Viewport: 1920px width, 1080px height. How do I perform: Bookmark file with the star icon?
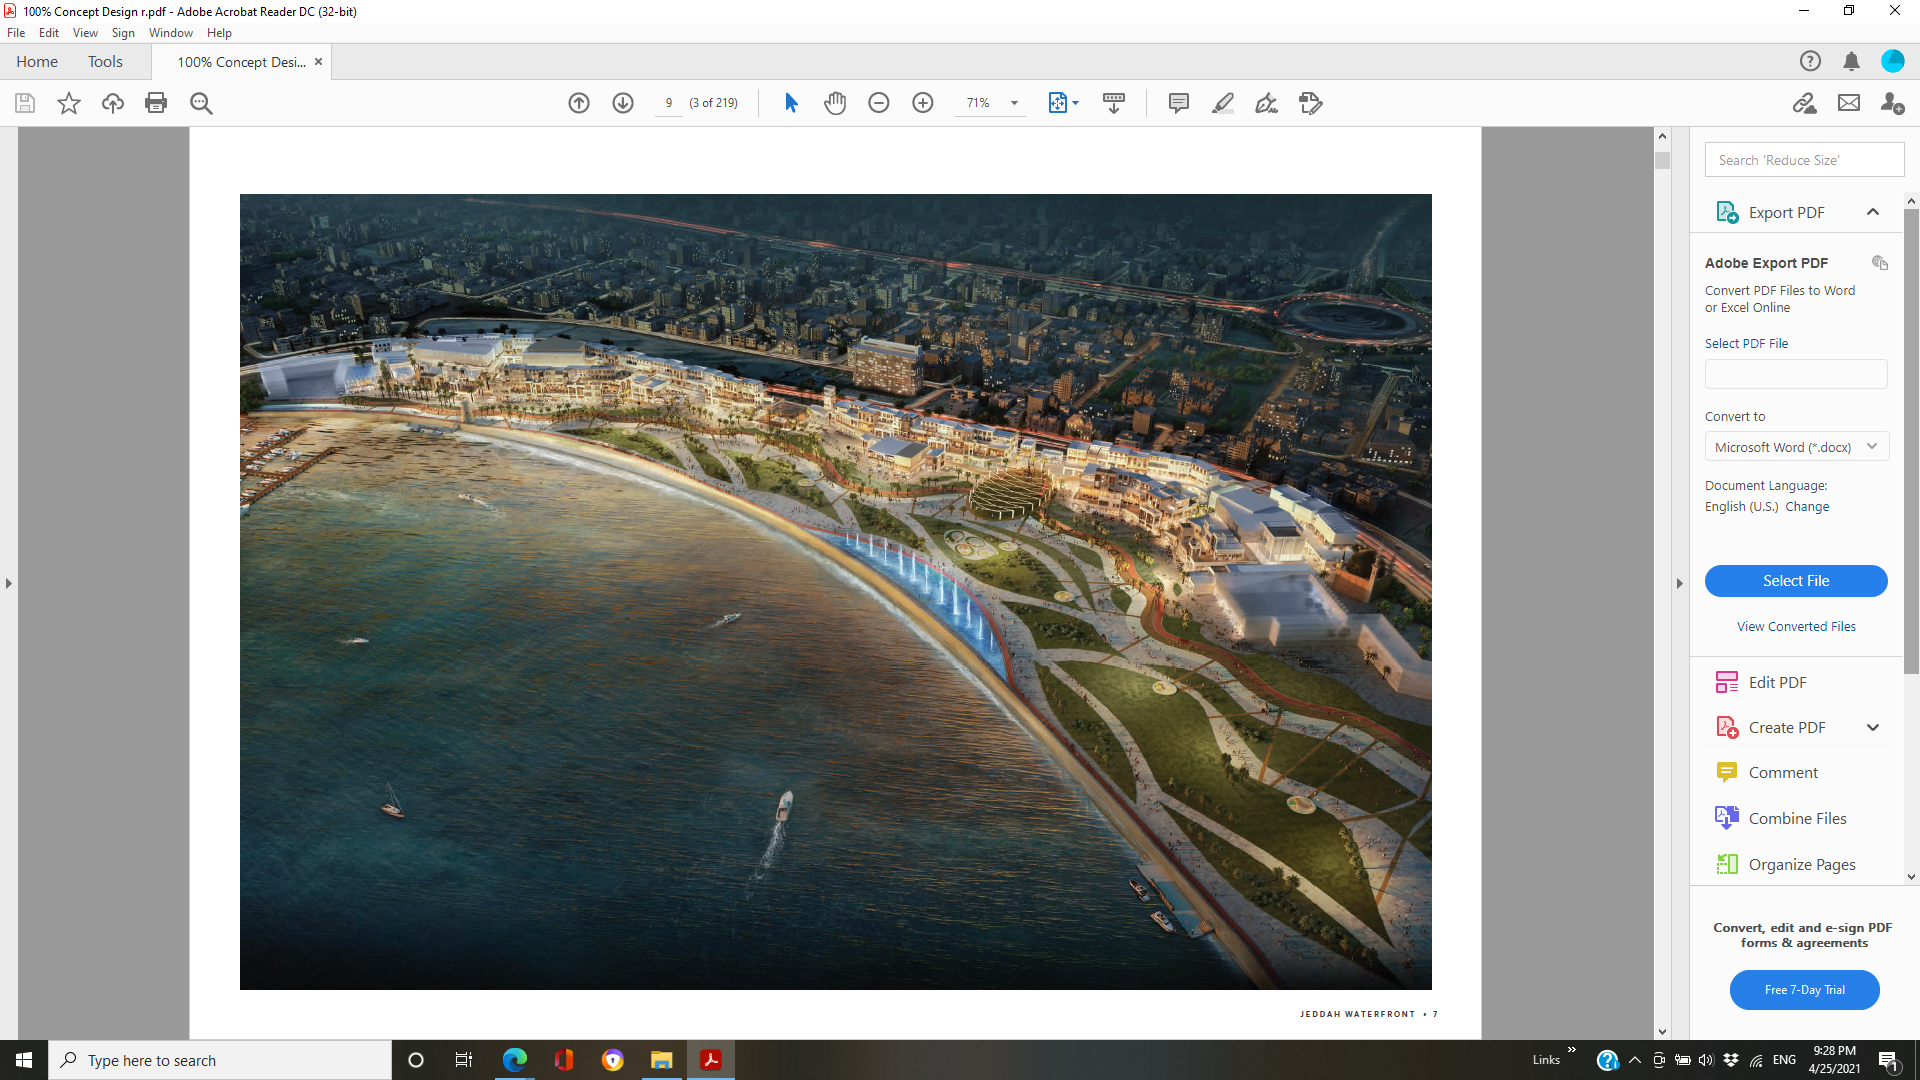[69, 103]
